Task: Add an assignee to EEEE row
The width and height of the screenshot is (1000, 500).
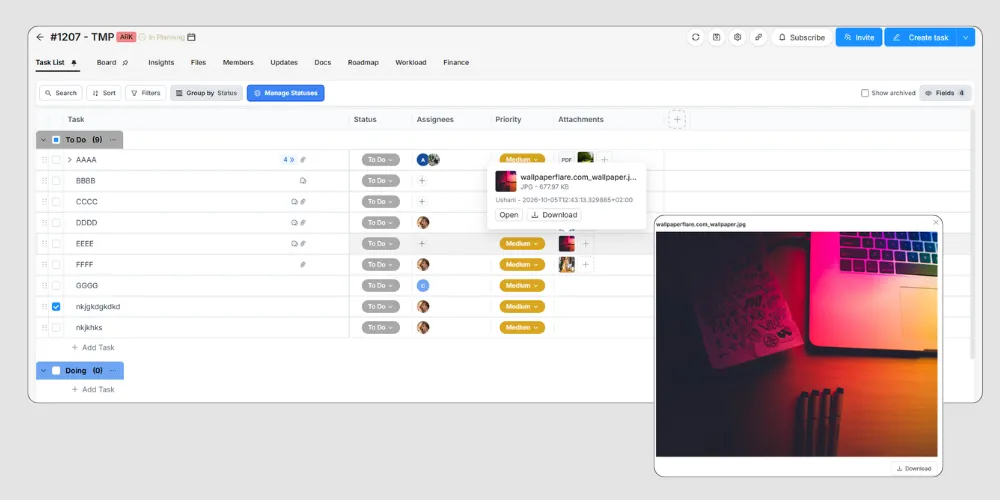Action: [x=422, y=244]
